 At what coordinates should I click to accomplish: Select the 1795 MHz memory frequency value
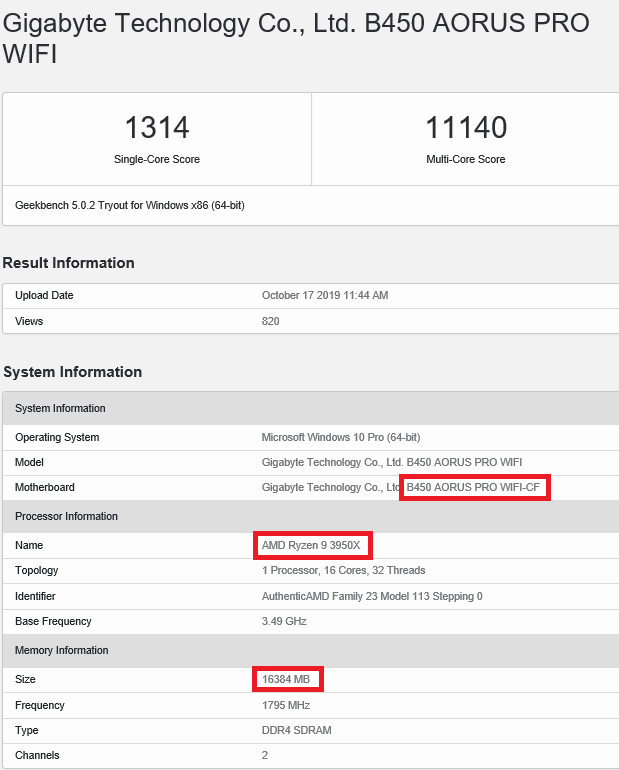286,705
